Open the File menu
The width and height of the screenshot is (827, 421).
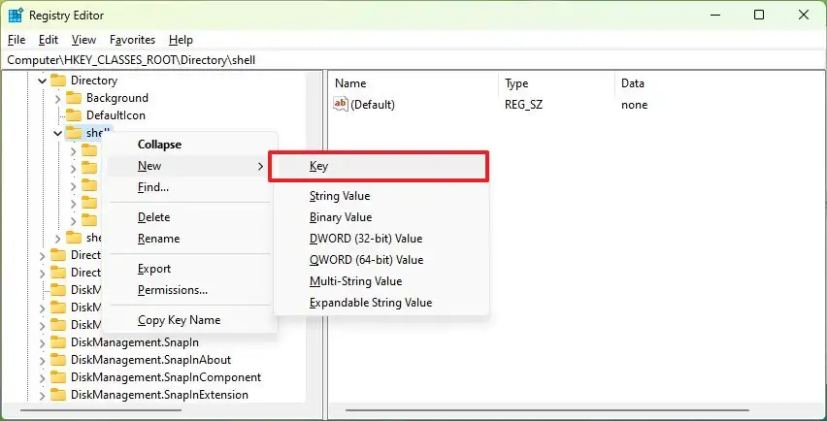[x=16, y=40]
